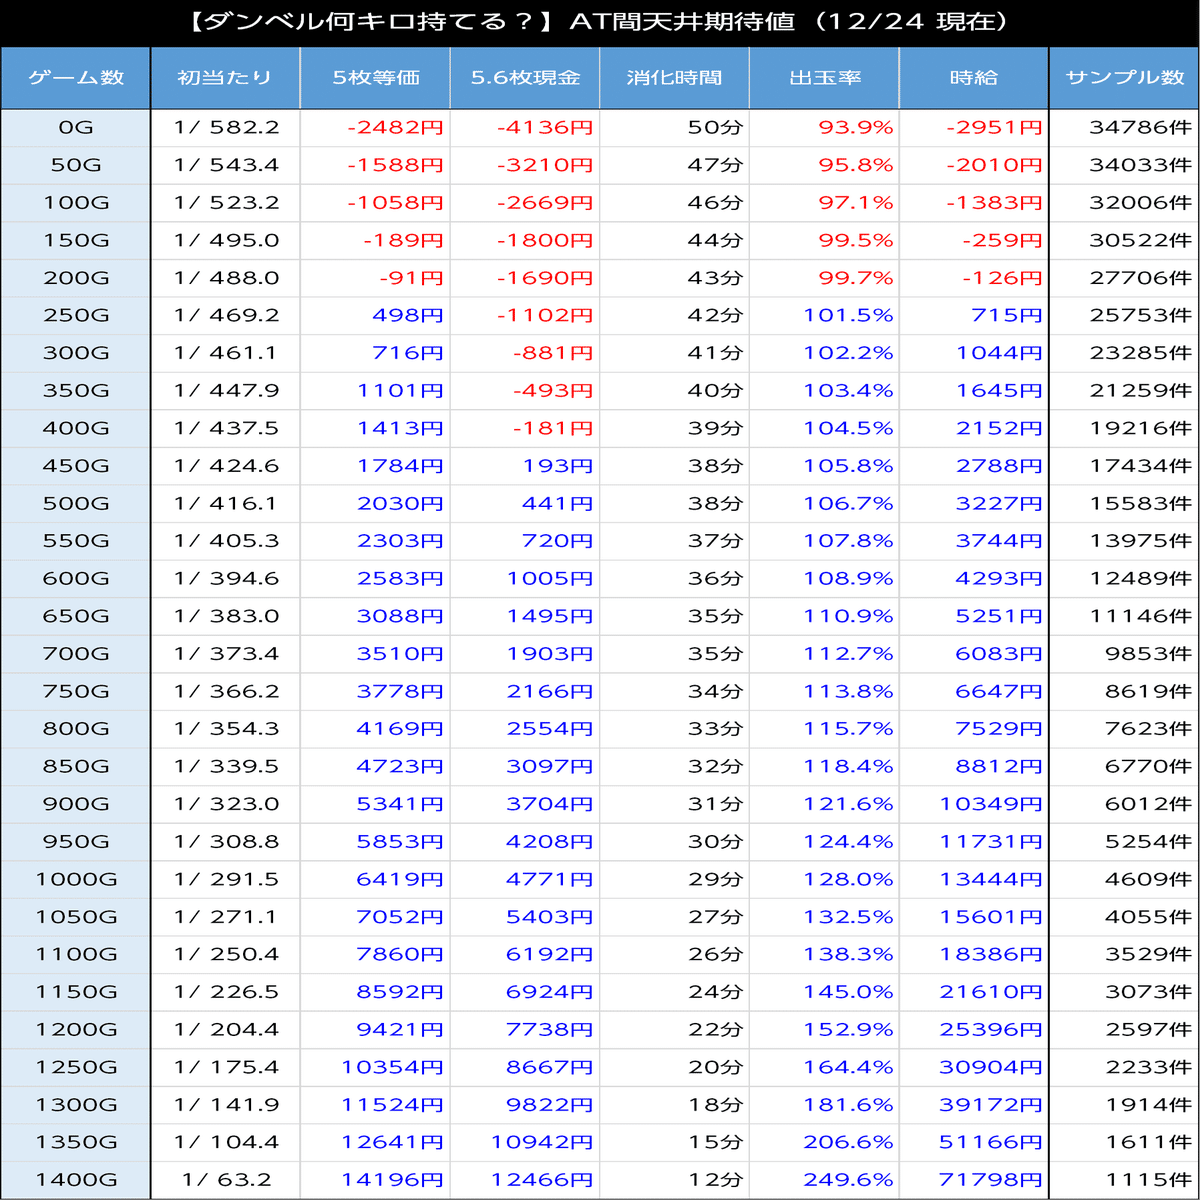Click the -2951円 hourly value
The width and height of the screenshot is (1200, 1200).
tap(994, 127)
